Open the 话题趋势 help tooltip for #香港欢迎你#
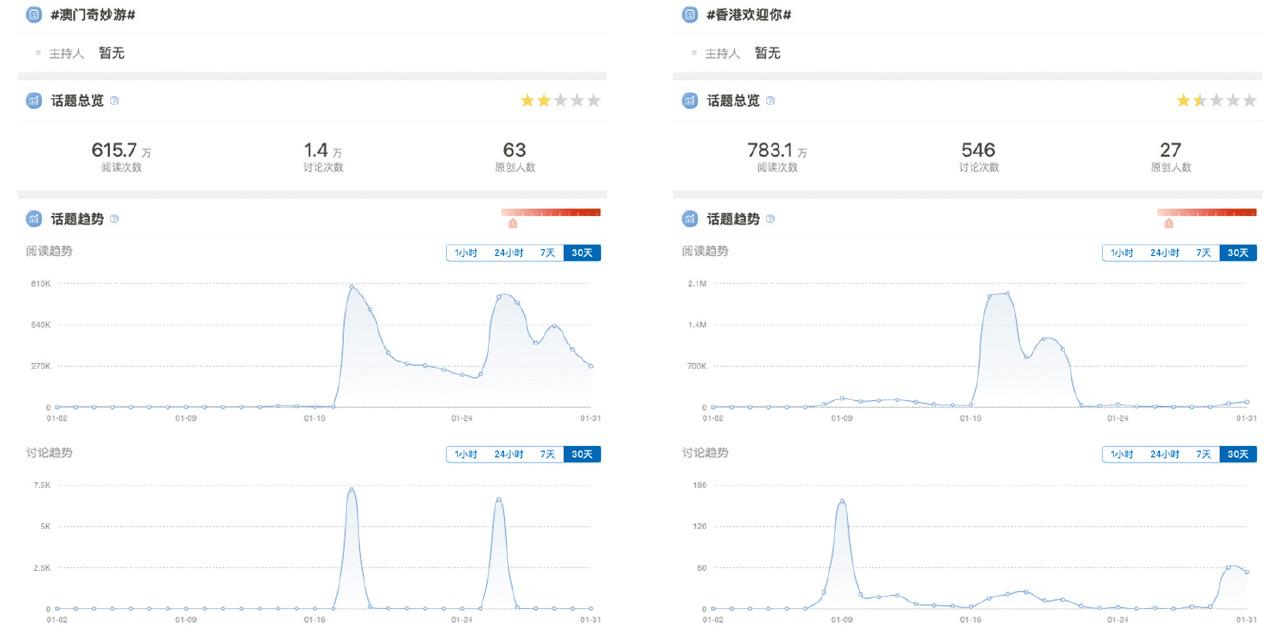1280x633 pixels. point(770,219)
